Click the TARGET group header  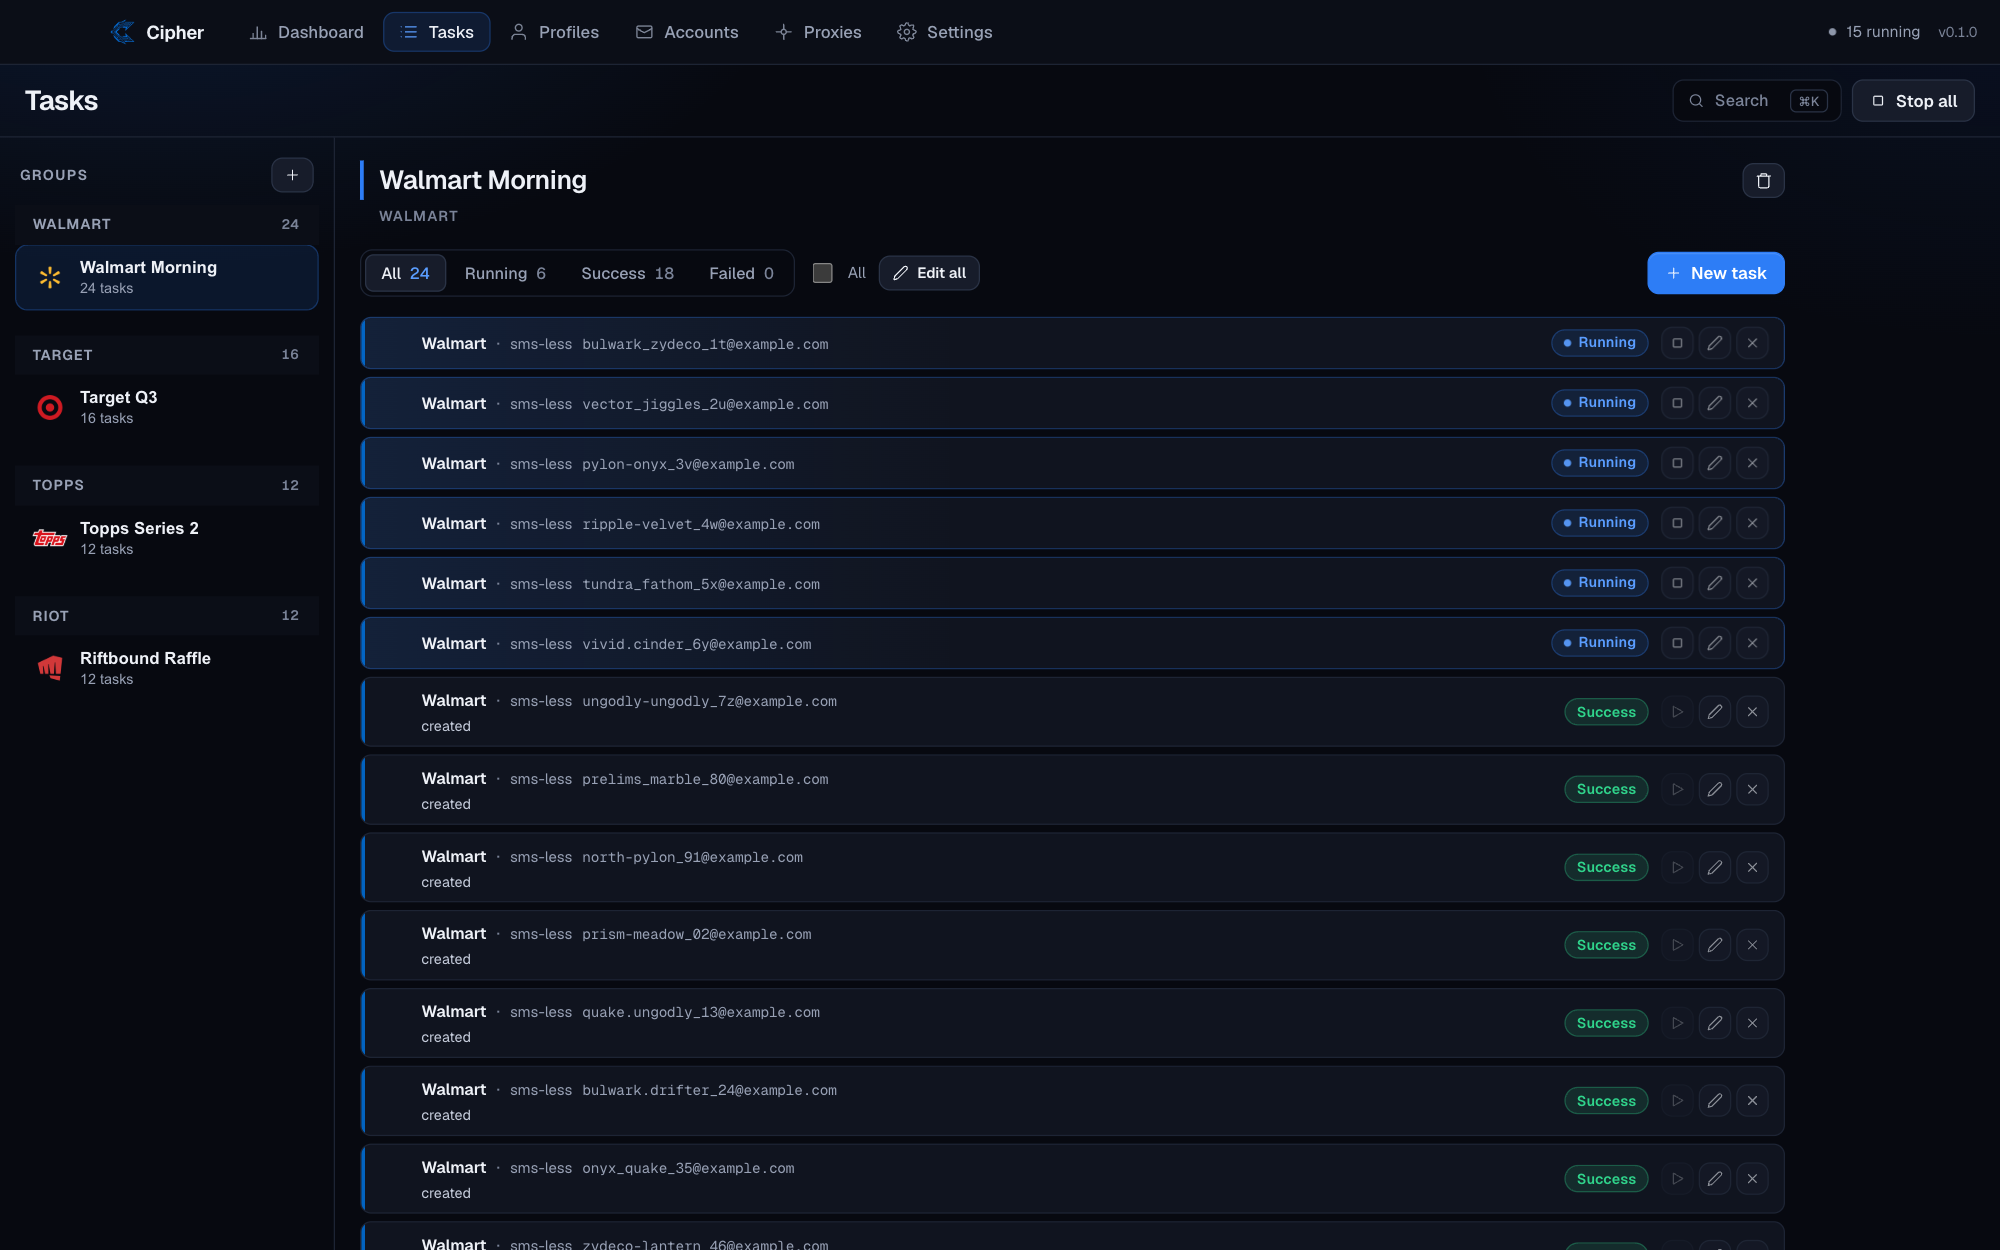(167, 355)
